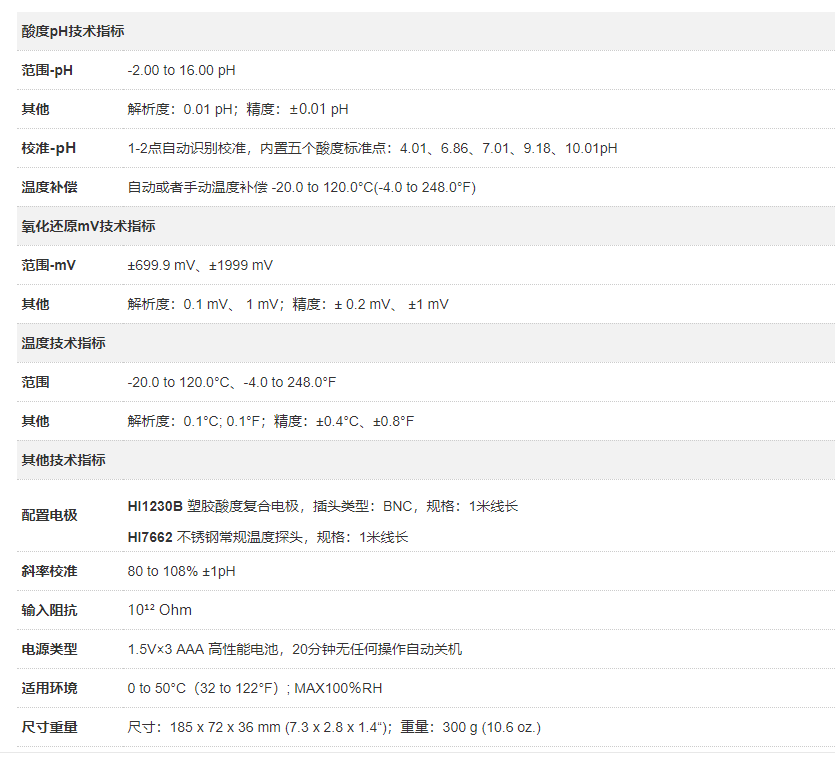Select the 配置电极 row label
Screen dimensions: 835x760
pyautogui.click(x=49, y=516)
